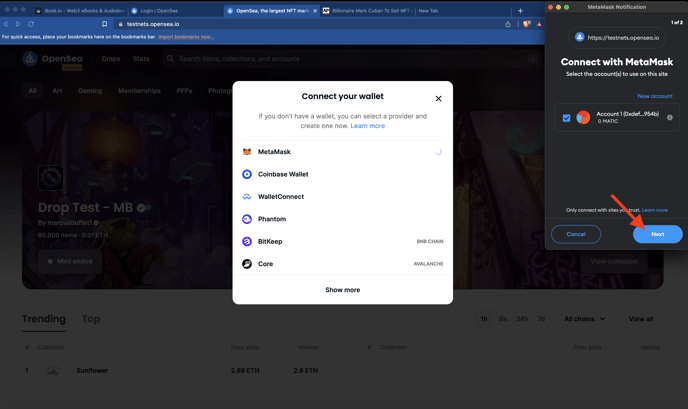Set time range to 1h

(x=484, y=319)
